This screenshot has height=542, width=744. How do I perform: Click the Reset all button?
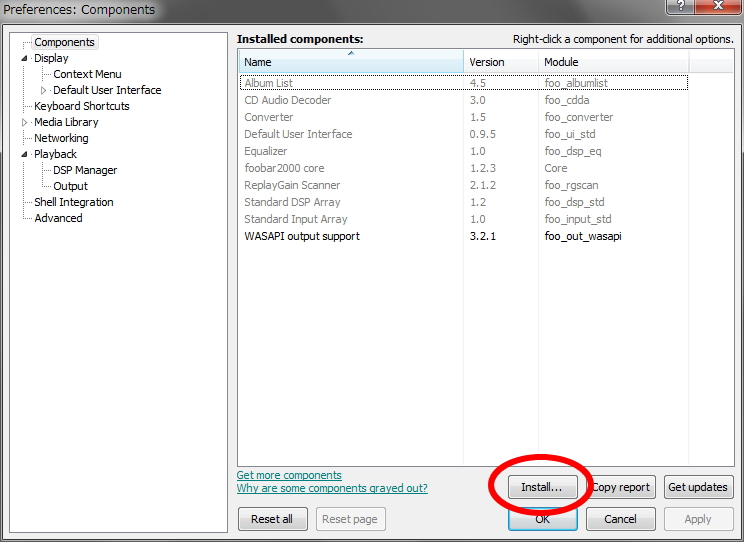pyautogui.click(x=272, y=519)
